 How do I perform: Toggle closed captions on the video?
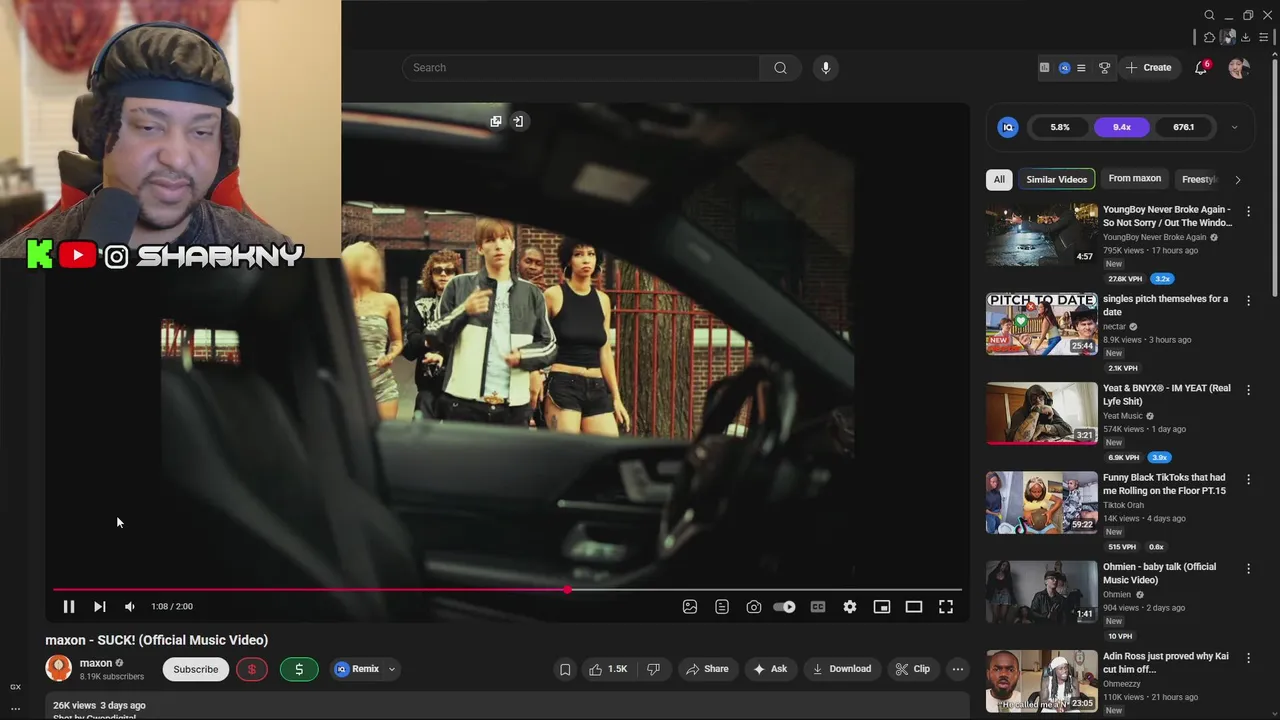coord(818,606)
